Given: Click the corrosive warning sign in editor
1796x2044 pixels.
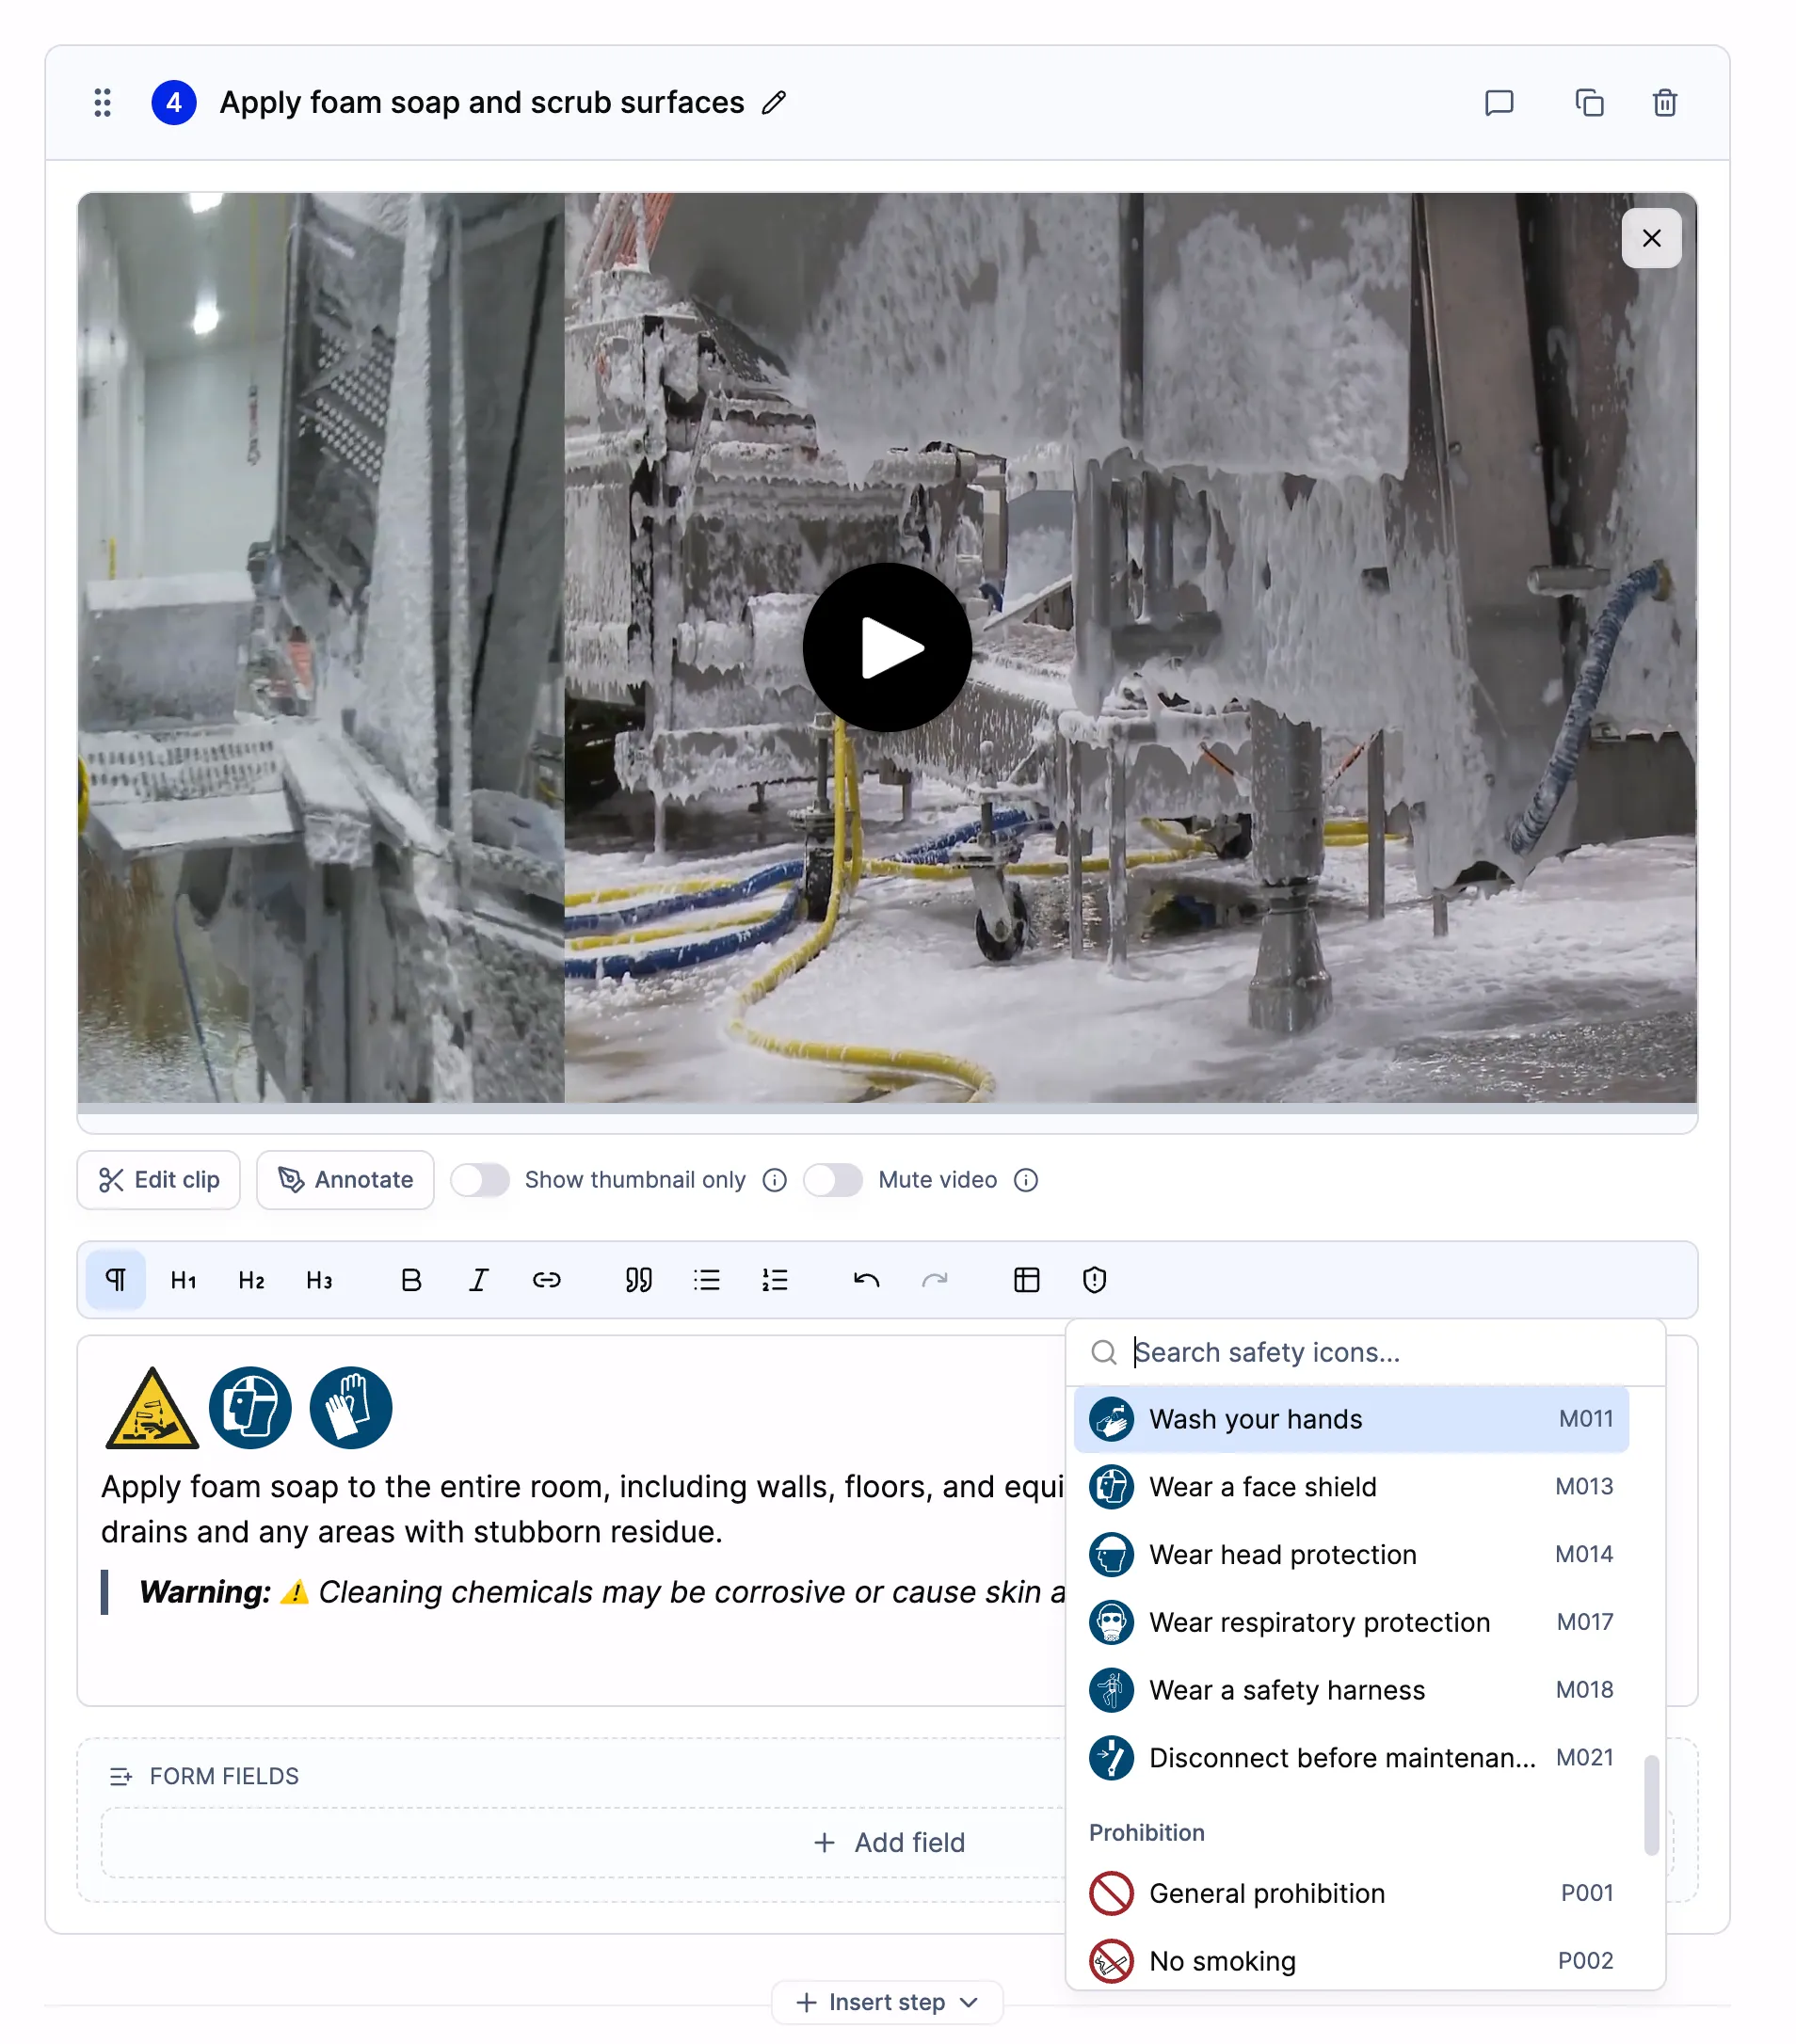Looking at the screenshot, I should (152, 1408).
